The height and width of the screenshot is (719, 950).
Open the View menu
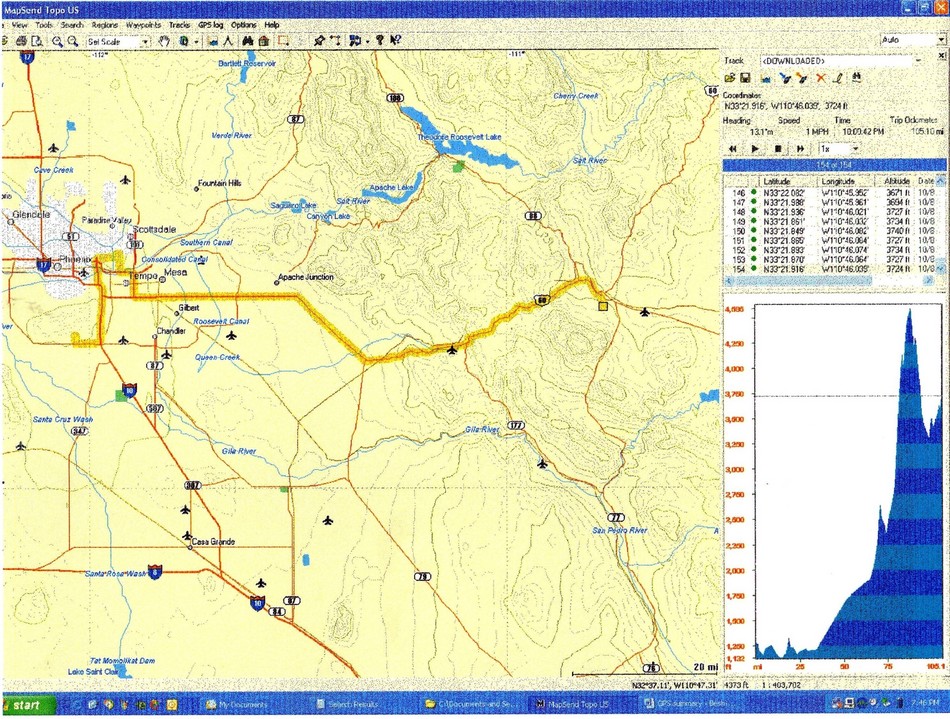point(19,25)
